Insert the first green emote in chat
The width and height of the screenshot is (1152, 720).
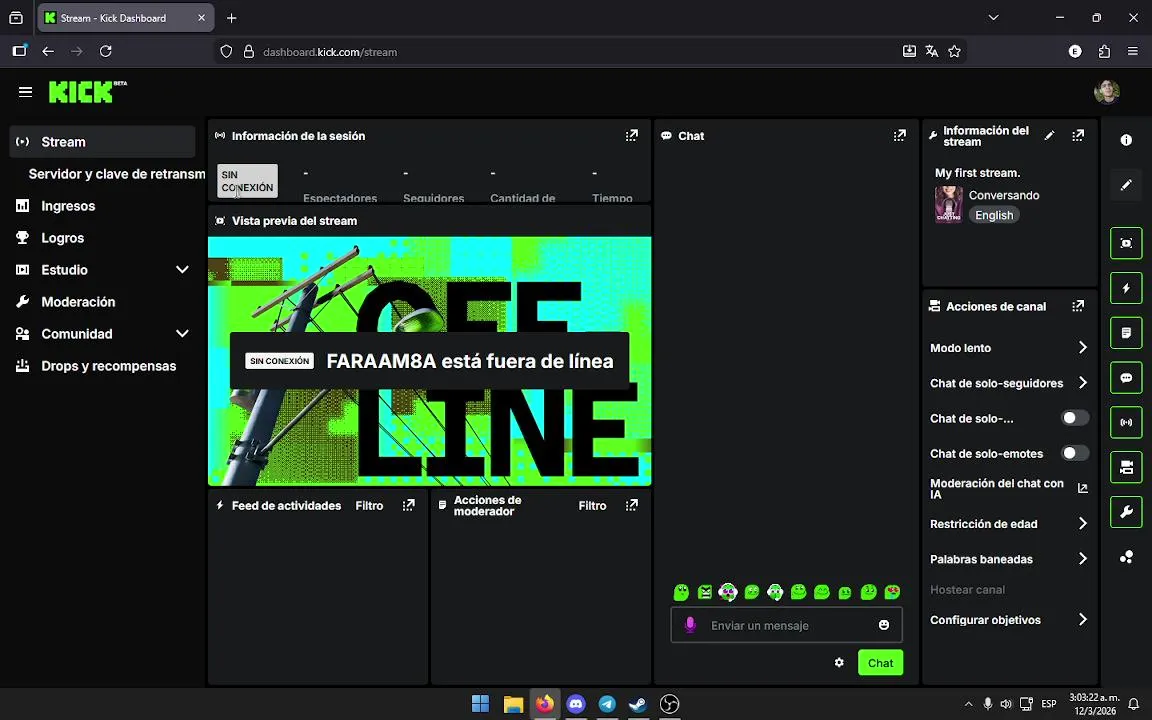[x=681, y=592]
